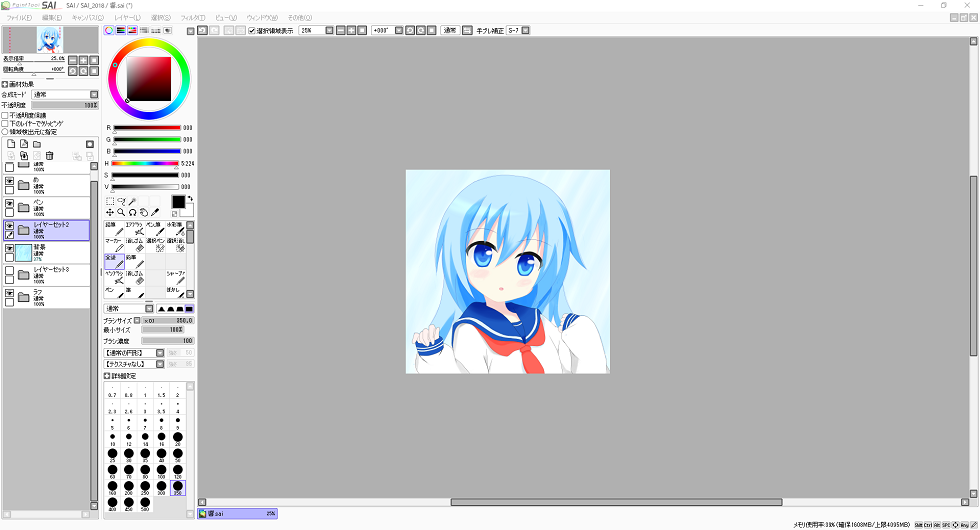Click undo arrow in top toolbar
The height and width of the screenshot is (530, 980).
[202, 30]
